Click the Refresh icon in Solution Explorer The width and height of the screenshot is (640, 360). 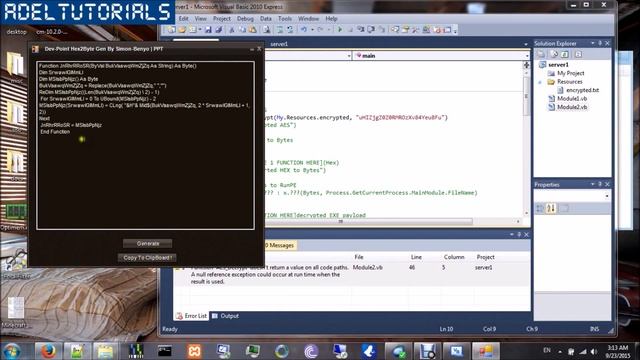pos(565,54)
